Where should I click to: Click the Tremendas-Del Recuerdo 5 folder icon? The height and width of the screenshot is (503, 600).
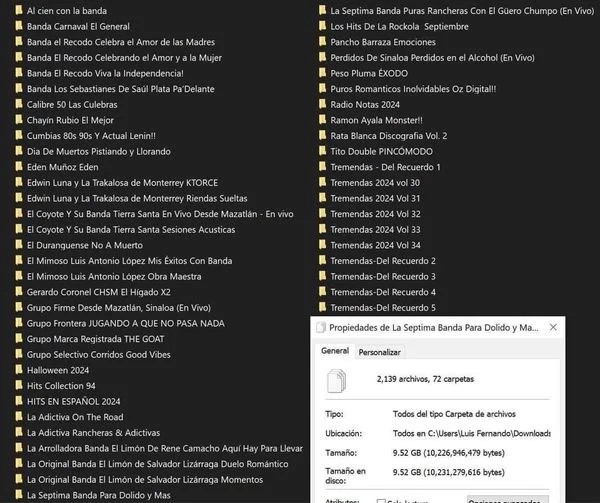pyautogui.click(x=322, y=307)
